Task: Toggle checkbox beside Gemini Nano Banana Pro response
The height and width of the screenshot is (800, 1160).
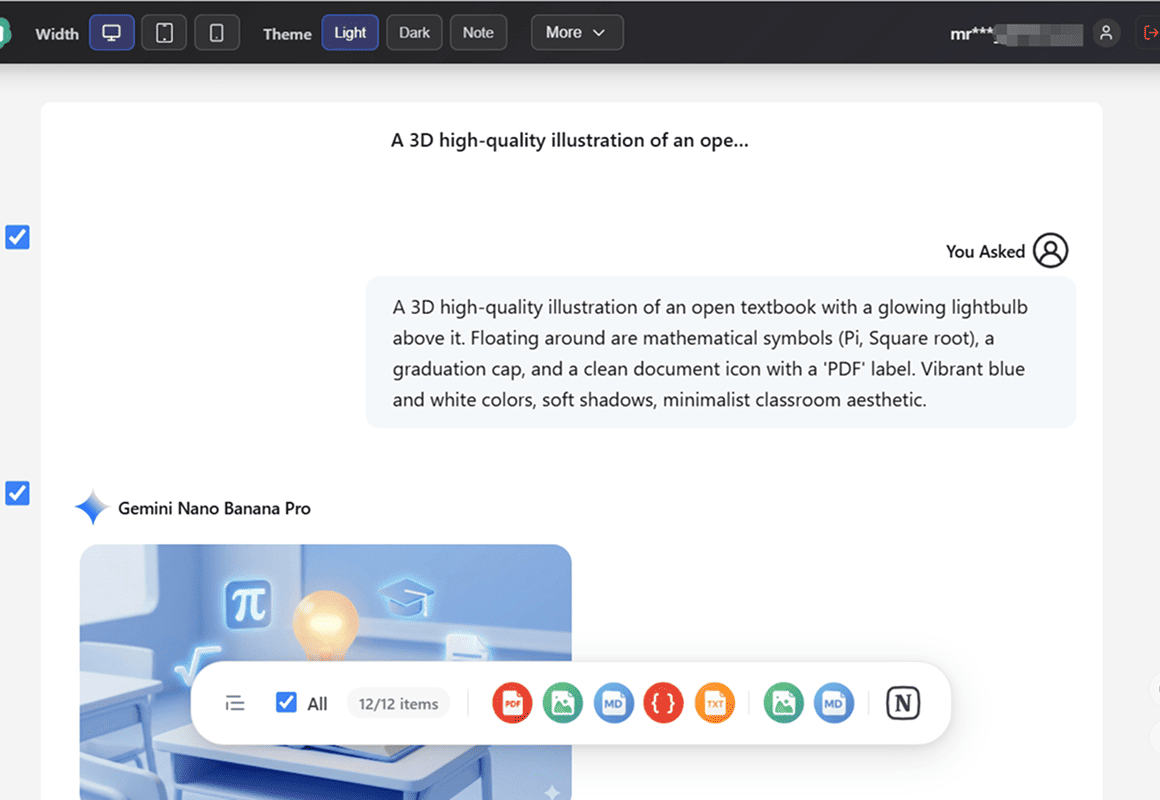Action: (18, 493)
